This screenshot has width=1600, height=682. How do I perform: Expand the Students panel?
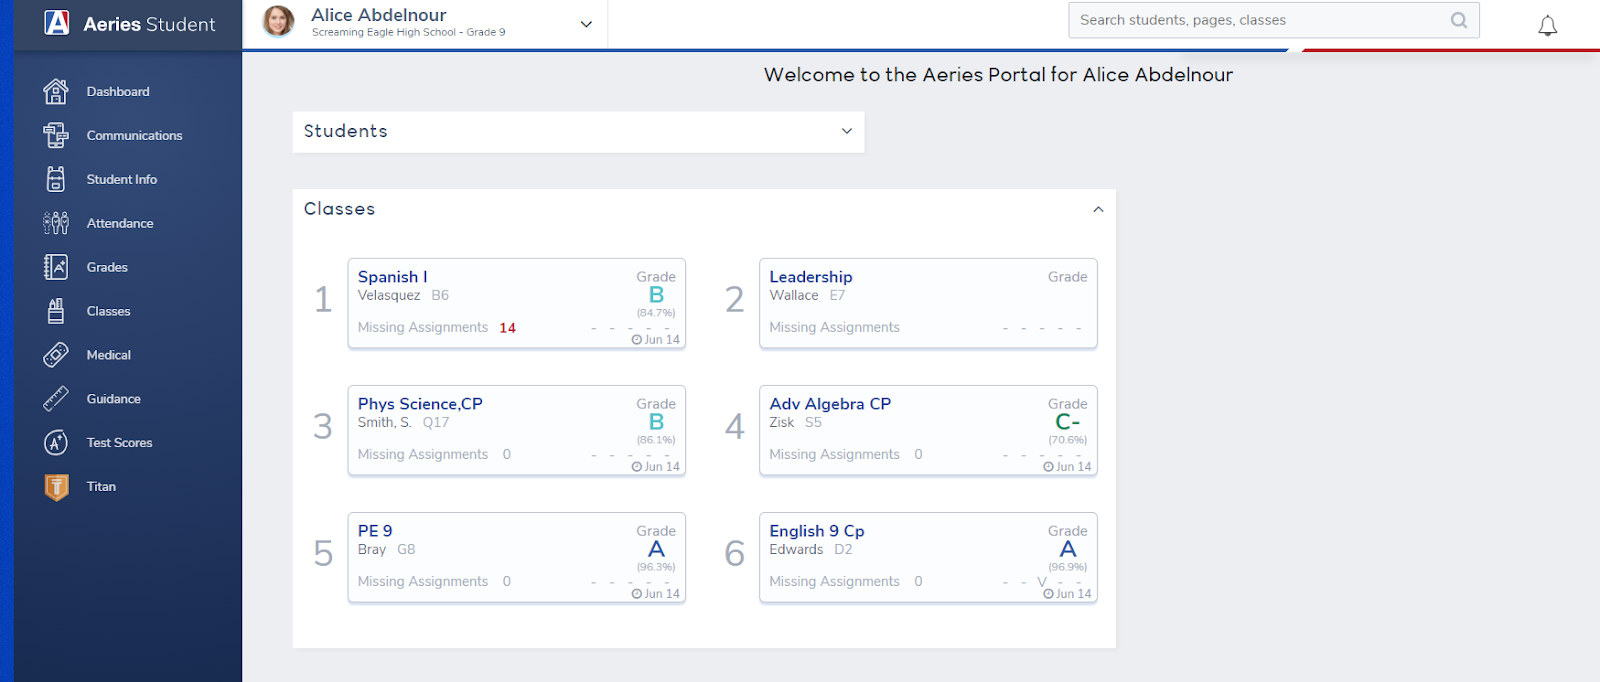click(x=846, y=131)
